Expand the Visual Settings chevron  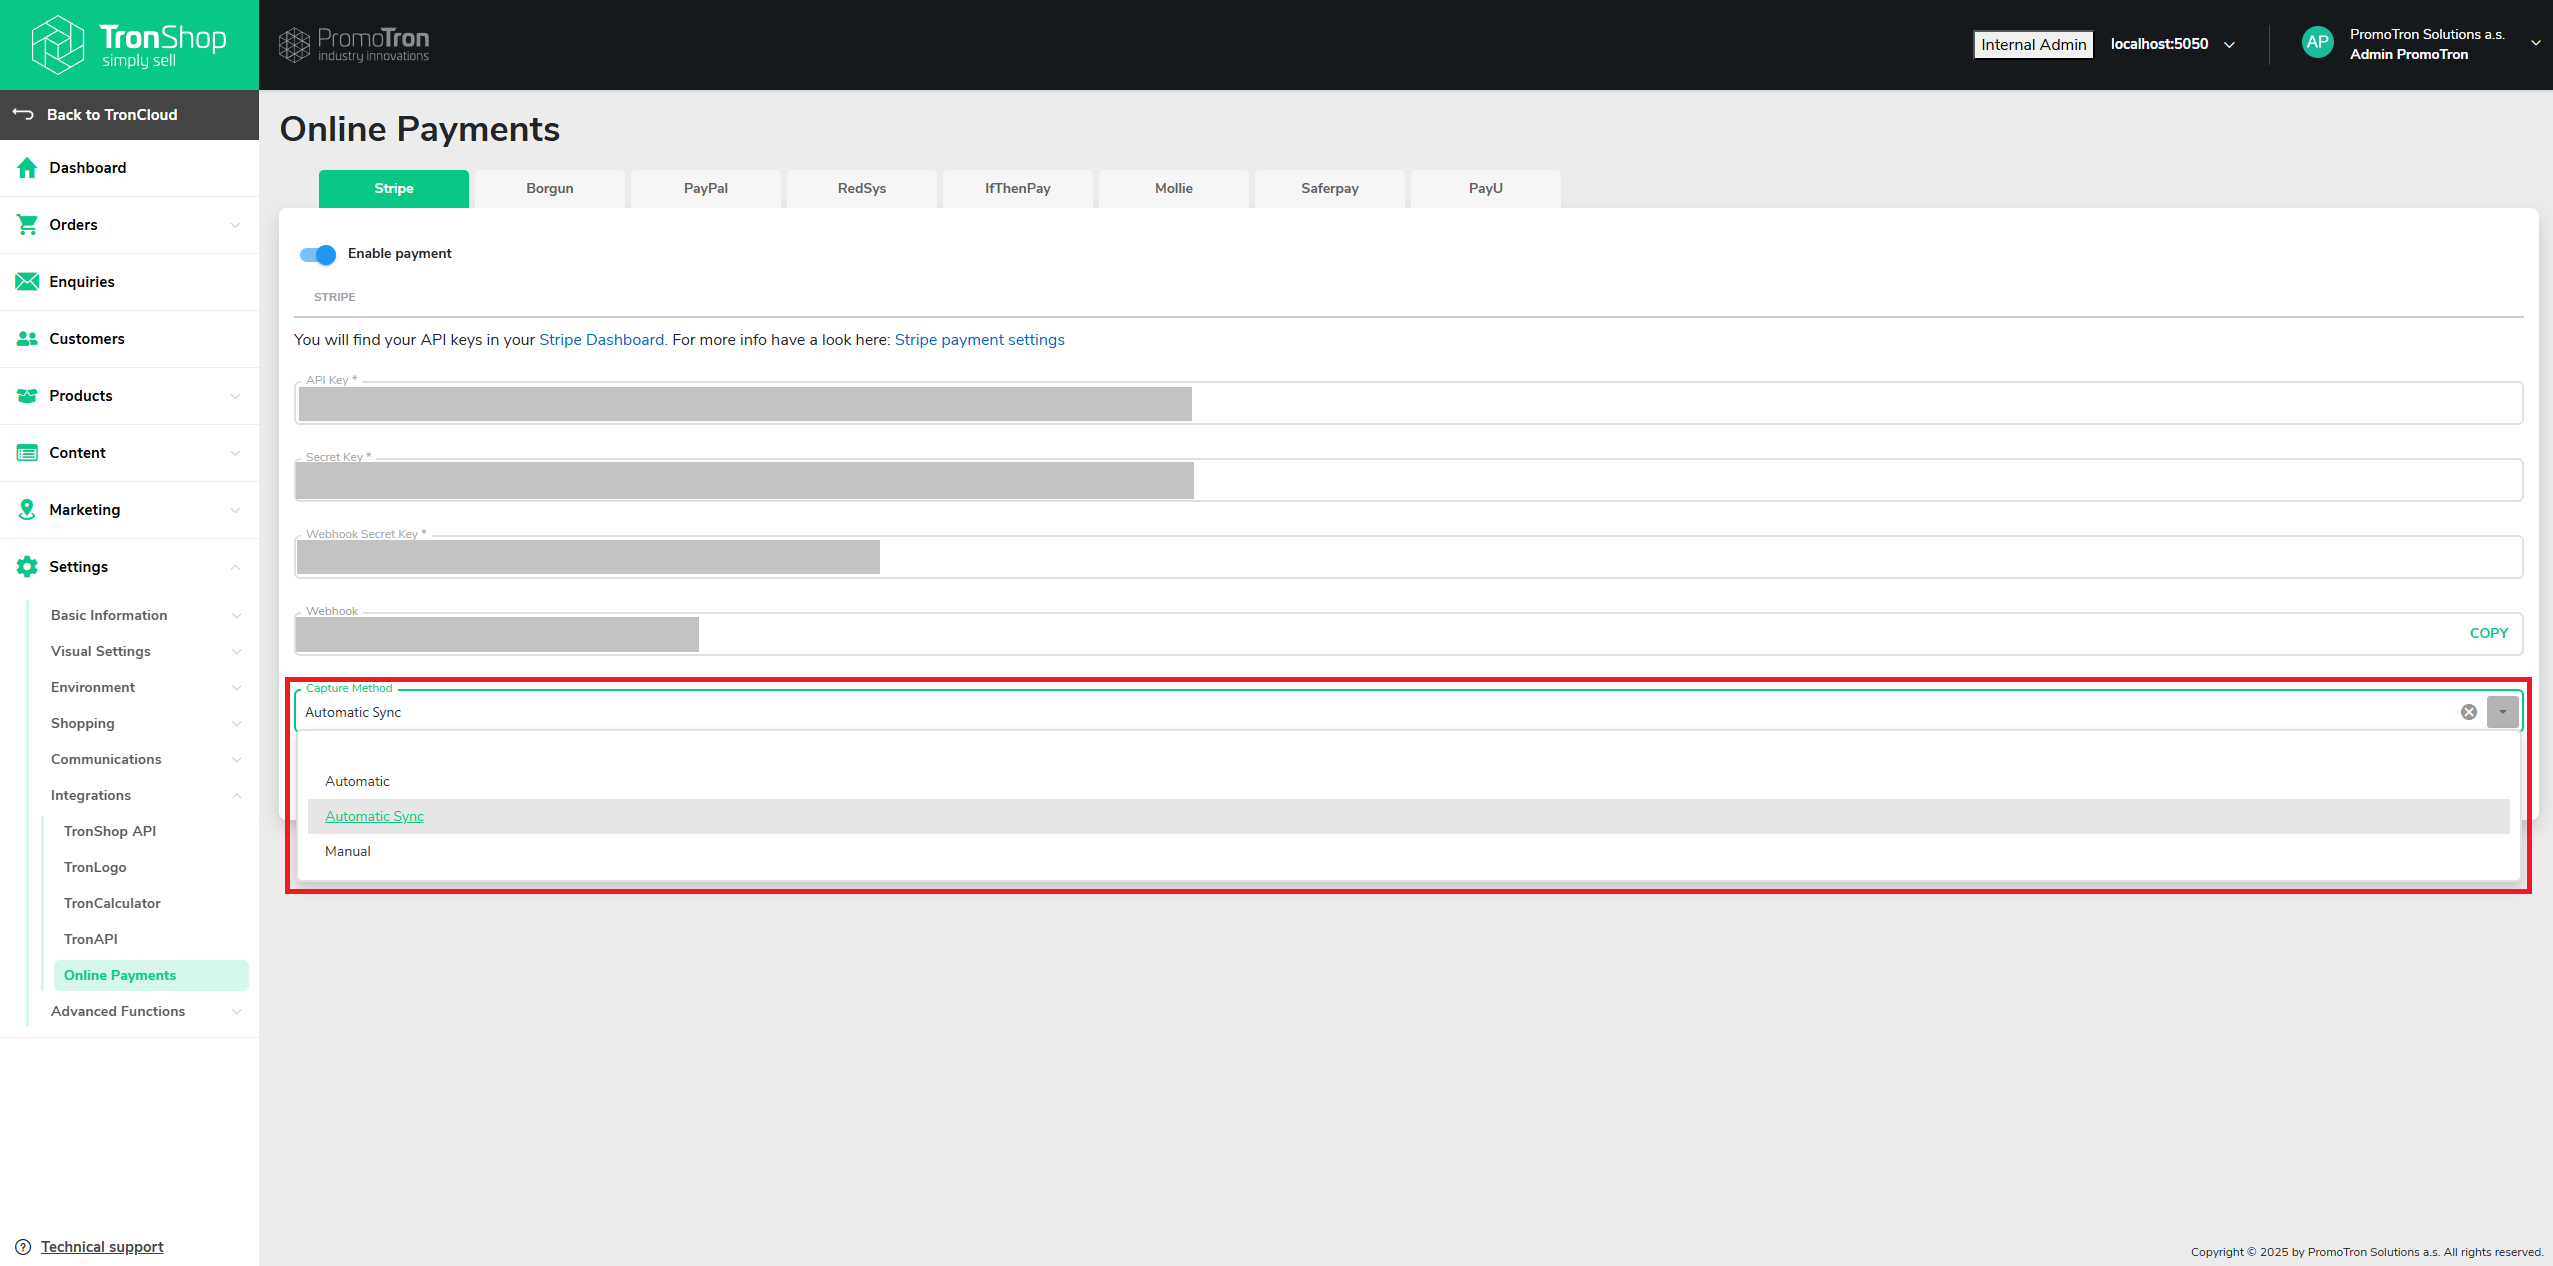[237, 651]
